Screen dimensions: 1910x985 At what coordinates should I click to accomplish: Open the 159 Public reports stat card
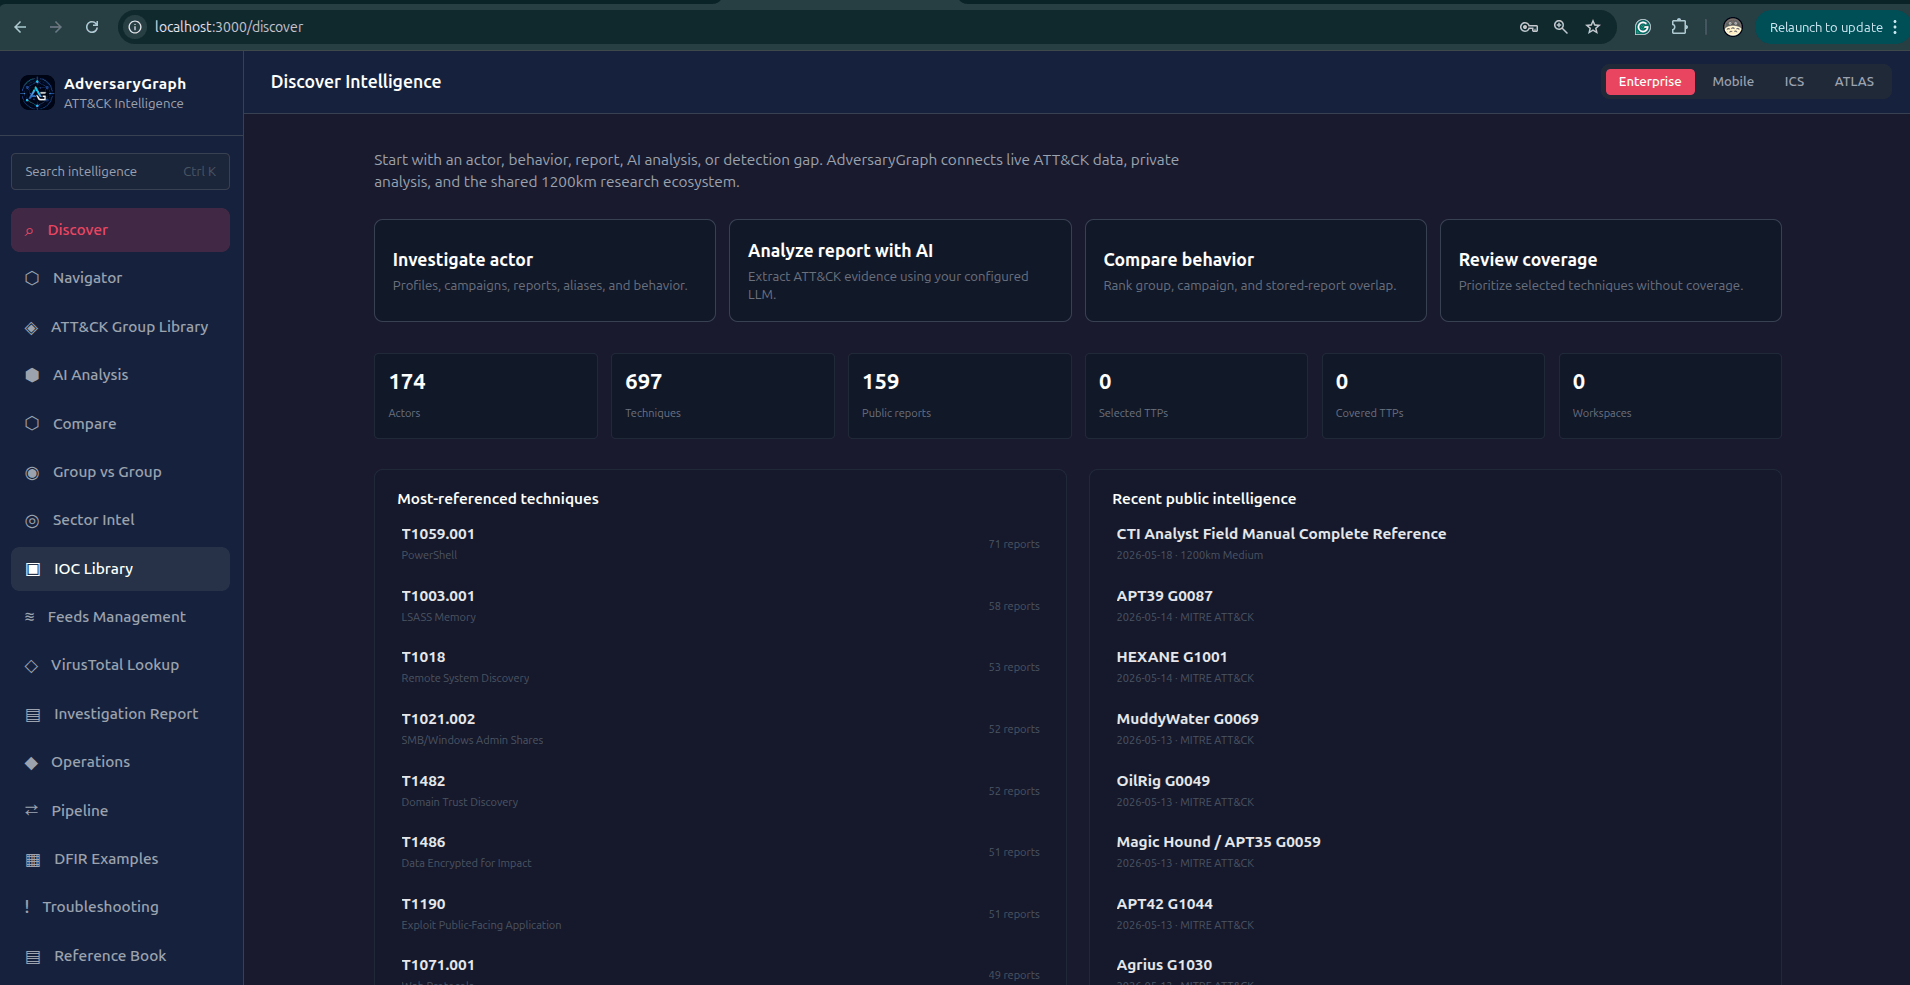point(959,396)
